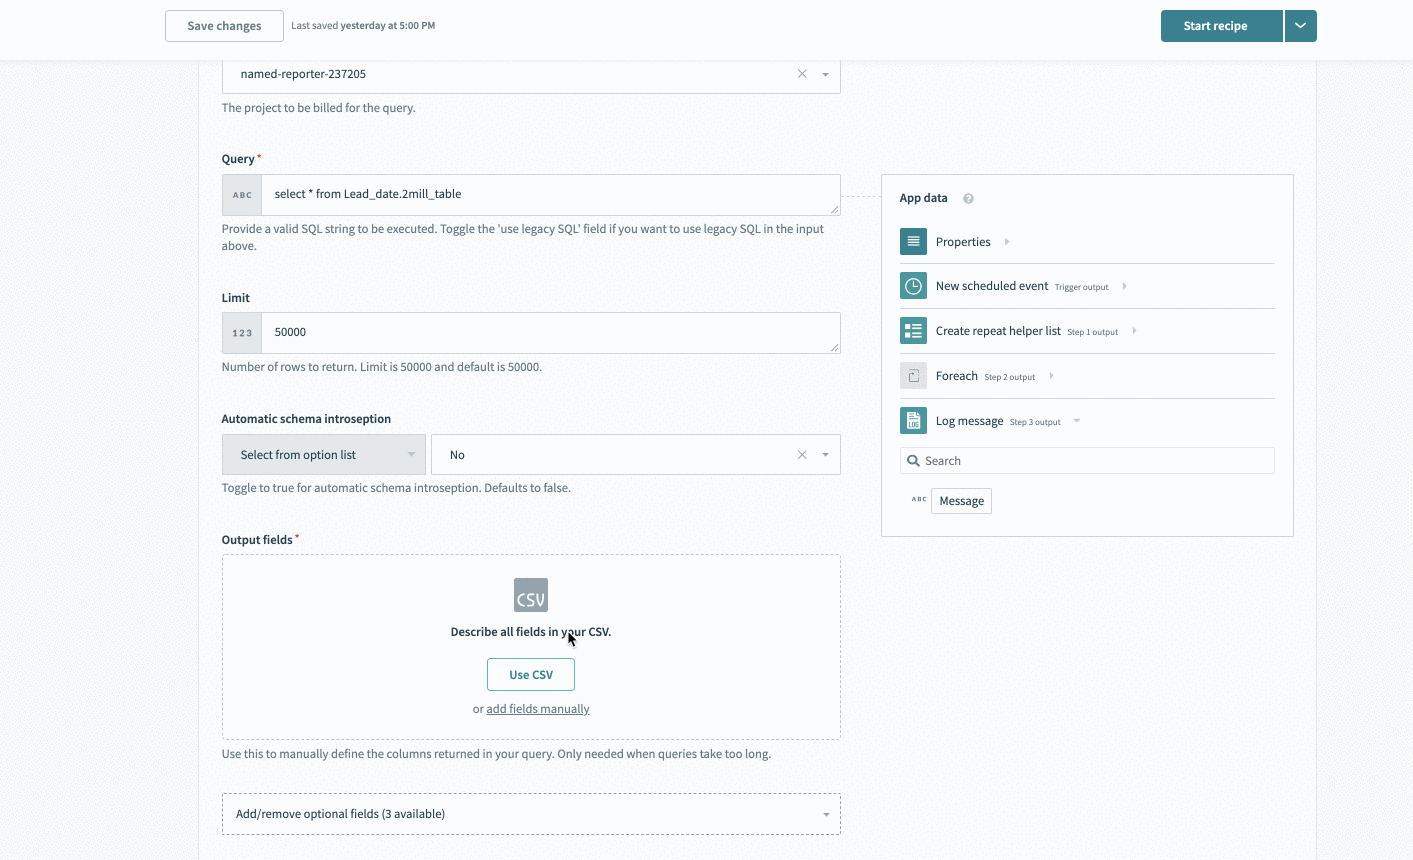Click the Save changes button
1413x860 pixels.
click(223, 25)
